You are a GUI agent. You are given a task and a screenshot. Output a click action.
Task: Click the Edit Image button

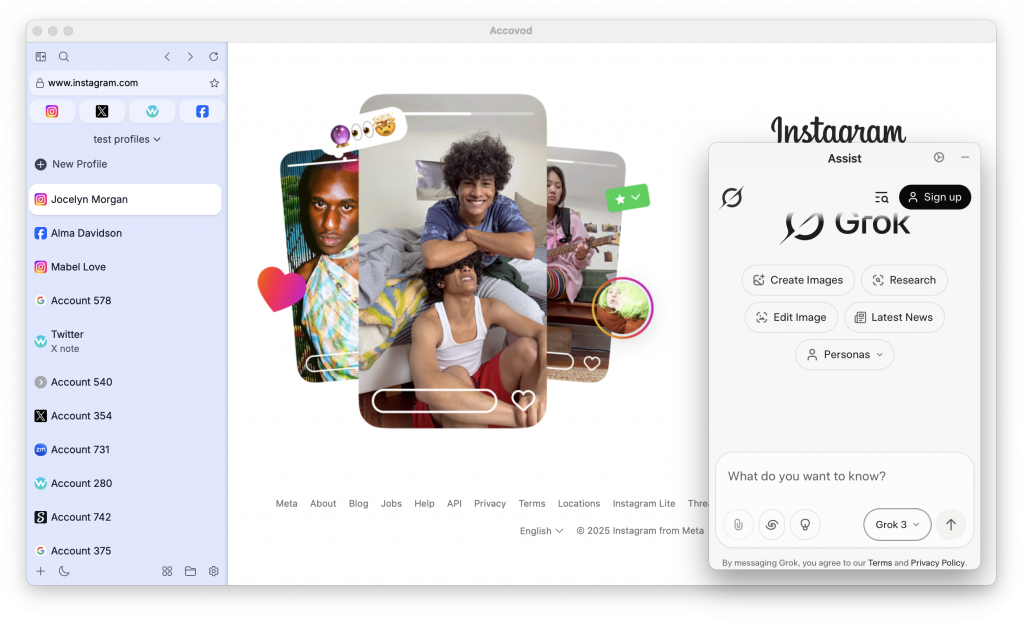pyautogui.click(x=792, y=317)
